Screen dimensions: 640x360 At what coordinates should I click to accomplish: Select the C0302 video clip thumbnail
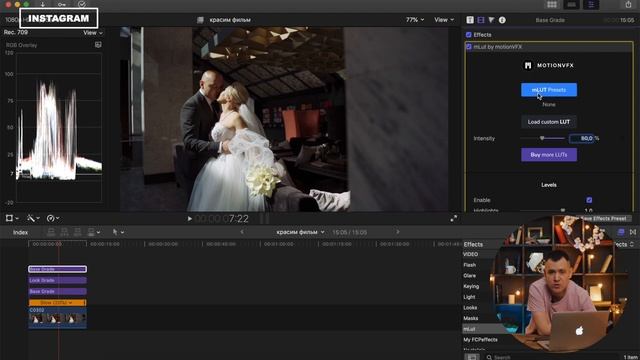click(58, 318)
